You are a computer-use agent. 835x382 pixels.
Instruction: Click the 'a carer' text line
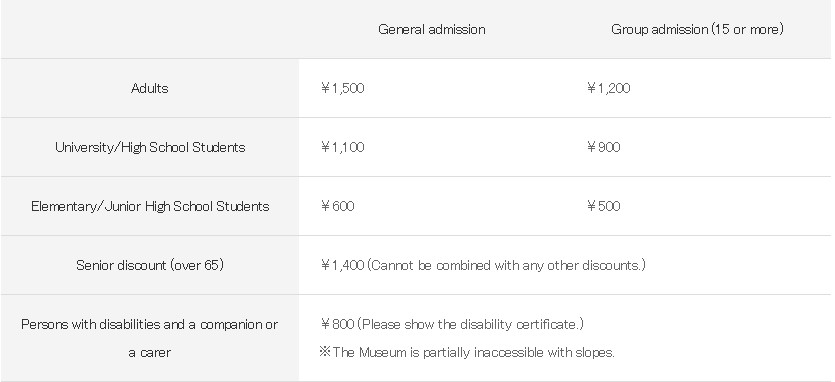coord(150,353)
